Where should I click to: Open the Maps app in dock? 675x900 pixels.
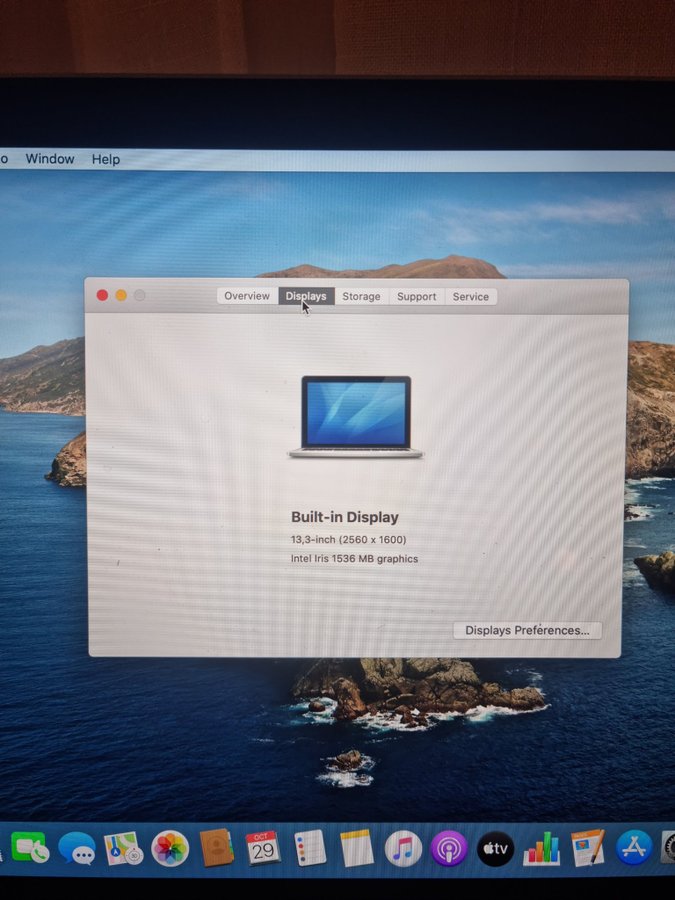click(123, 849)
